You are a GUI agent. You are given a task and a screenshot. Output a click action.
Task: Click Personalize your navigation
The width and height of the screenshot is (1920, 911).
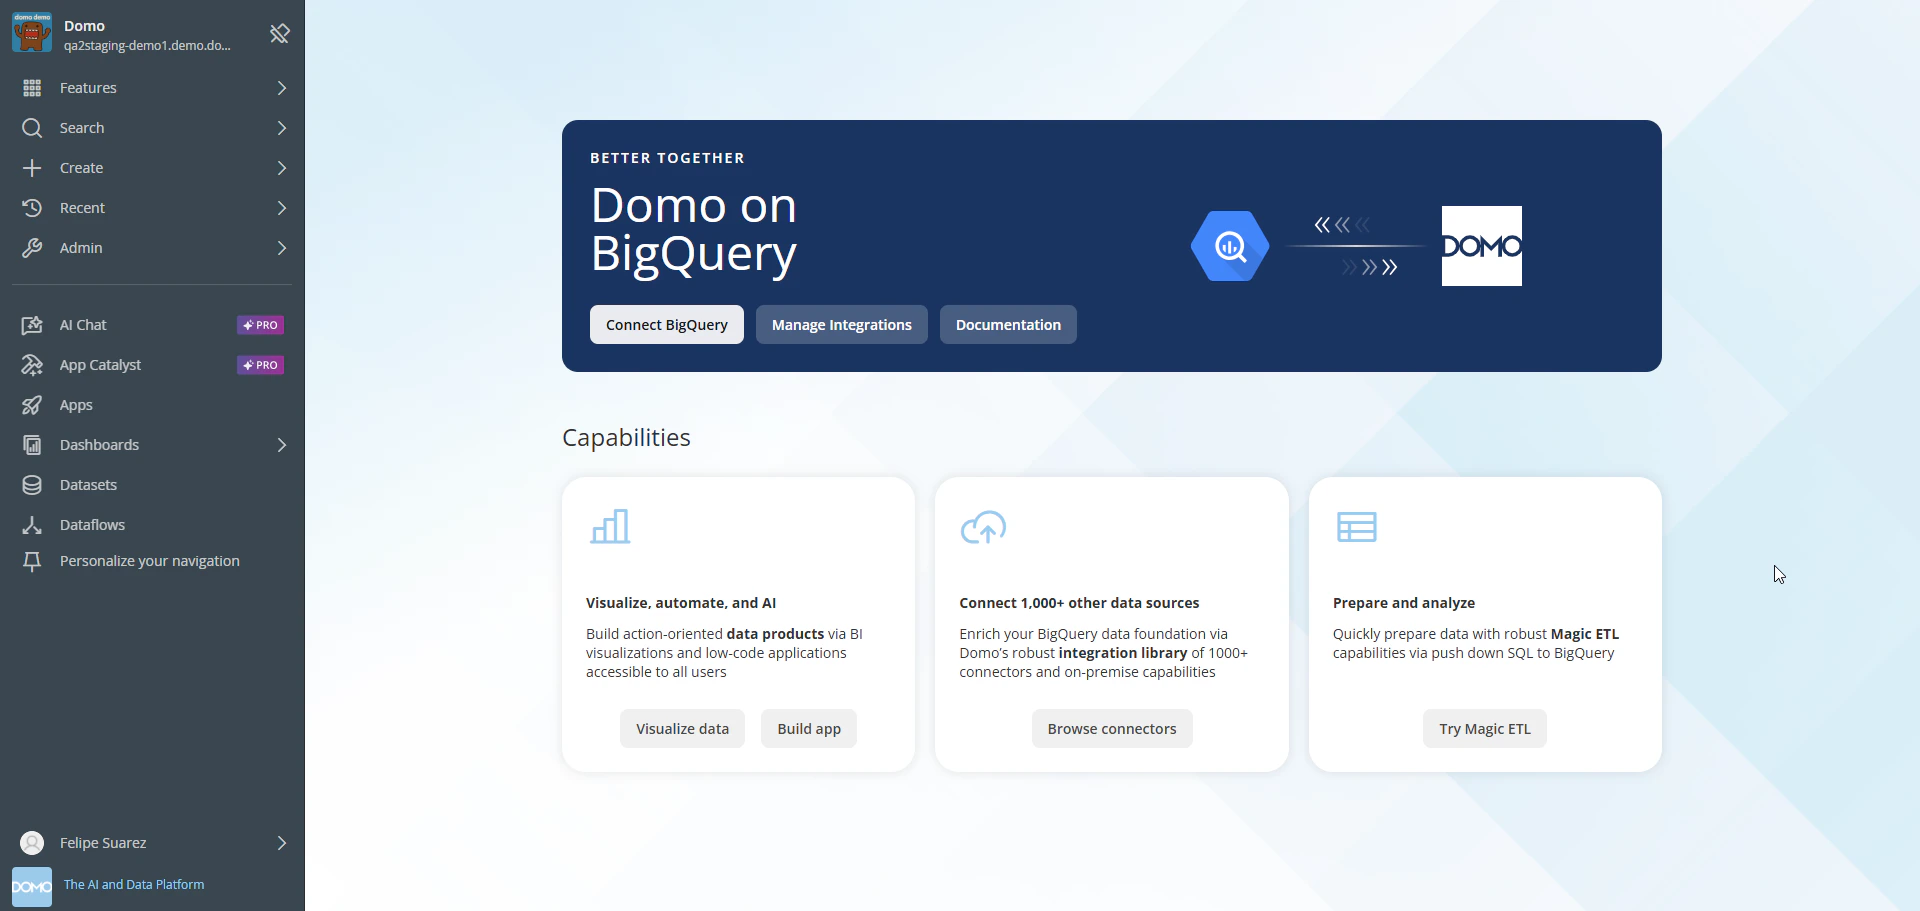pos(150,561)
